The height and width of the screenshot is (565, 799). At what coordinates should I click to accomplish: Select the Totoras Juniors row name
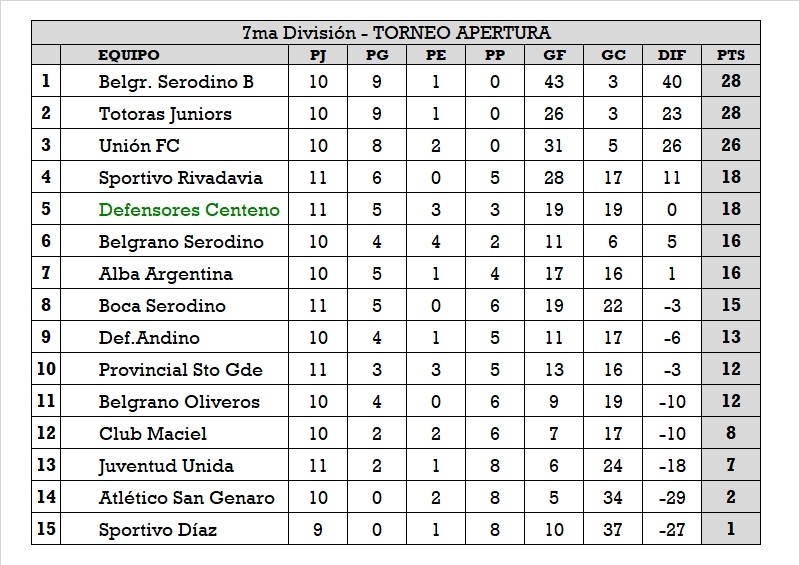coord(165,114)
